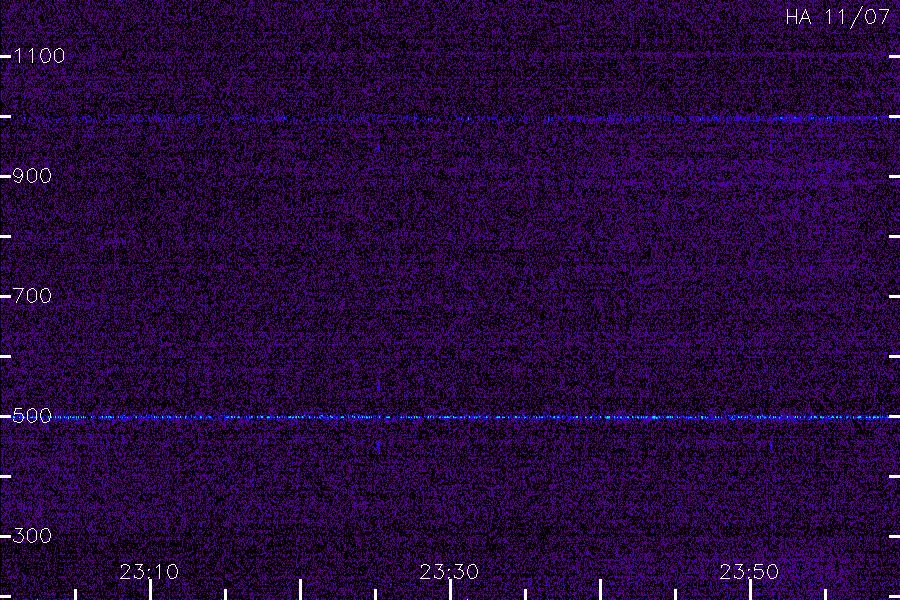Click the HA 11/07 date label
Image resolution: width=900 pixels, height=600 pixels.
pos(837,17)
